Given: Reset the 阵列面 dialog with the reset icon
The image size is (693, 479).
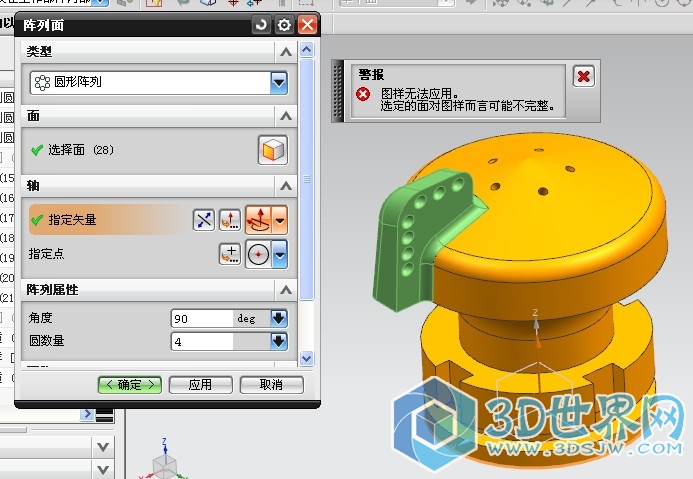Looking at the screenshot, I should point(261,25).
